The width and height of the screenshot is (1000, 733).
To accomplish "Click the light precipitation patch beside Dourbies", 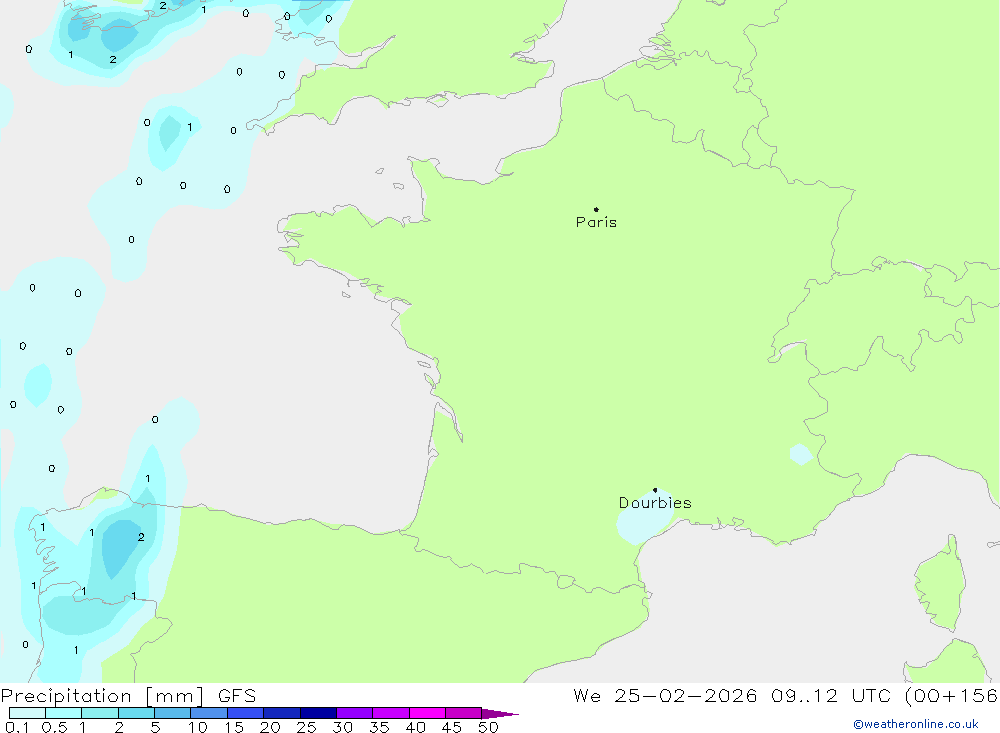I will coord(643,520).
